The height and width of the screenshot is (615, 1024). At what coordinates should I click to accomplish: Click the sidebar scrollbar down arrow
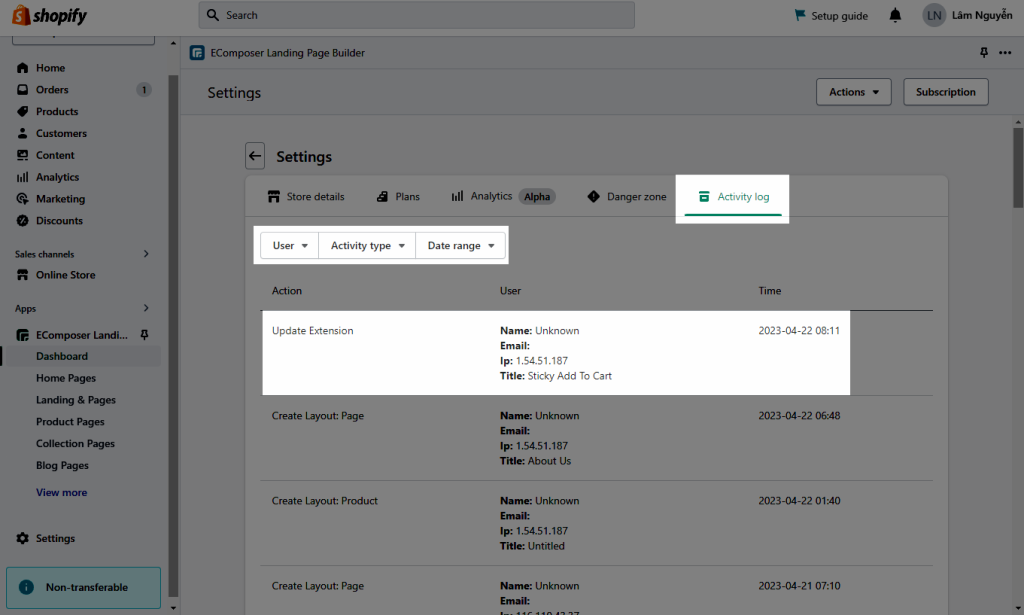[173, 608]
